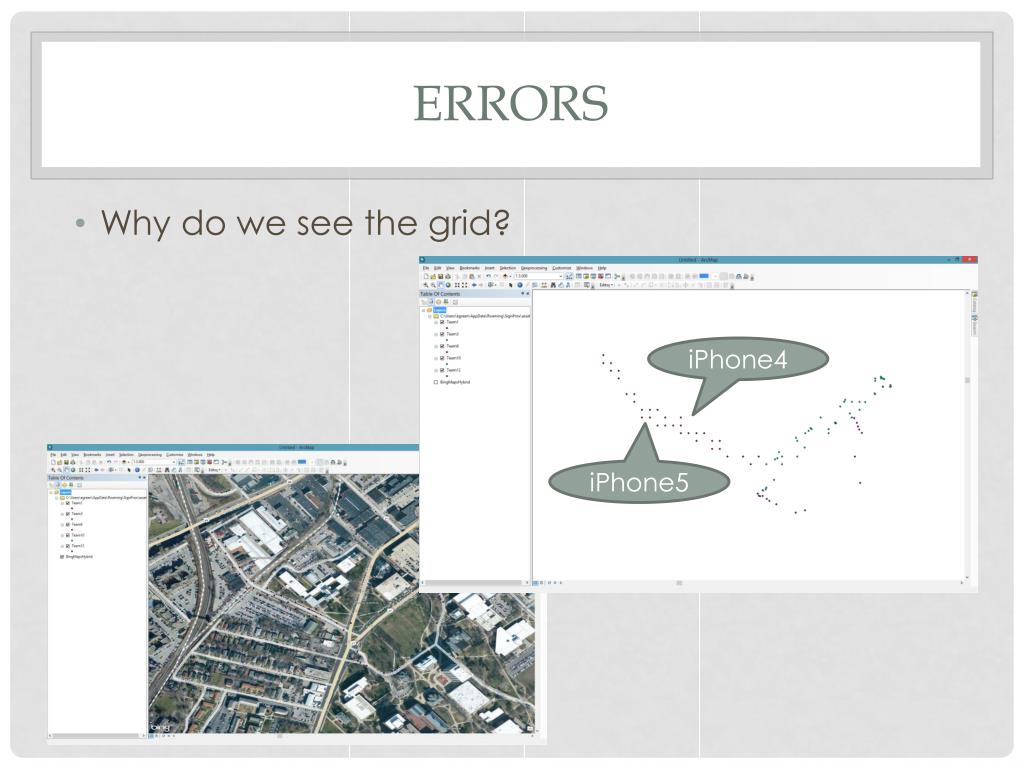Open map scale dropdown in dot-map window
The height and width of the screenshot is (768, 1024).
coord(561,276)
